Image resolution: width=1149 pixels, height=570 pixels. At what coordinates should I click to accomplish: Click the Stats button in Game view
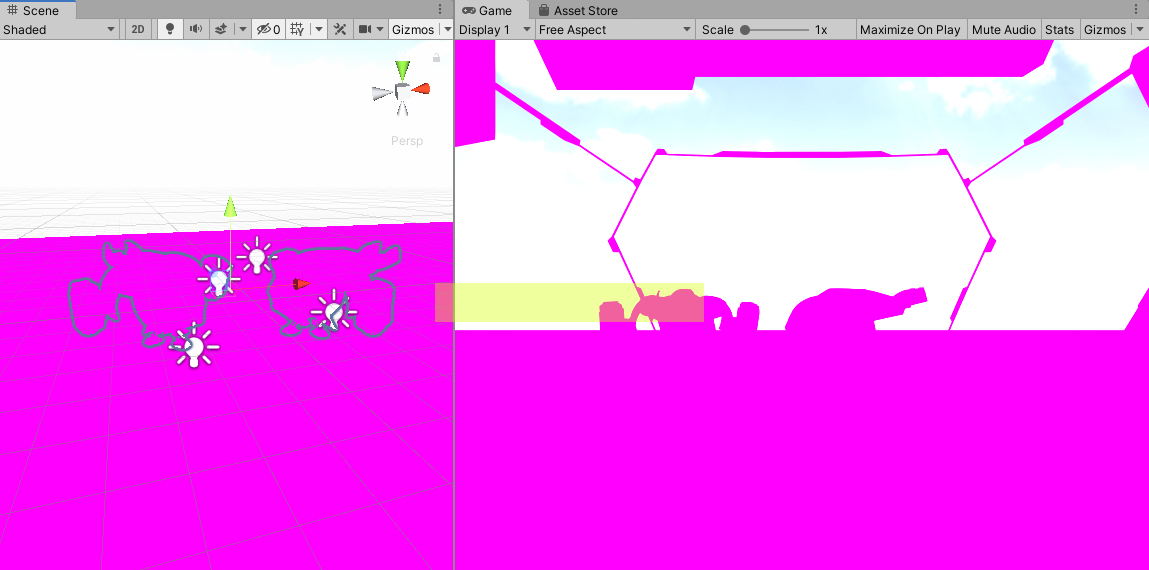(1059, 29)
